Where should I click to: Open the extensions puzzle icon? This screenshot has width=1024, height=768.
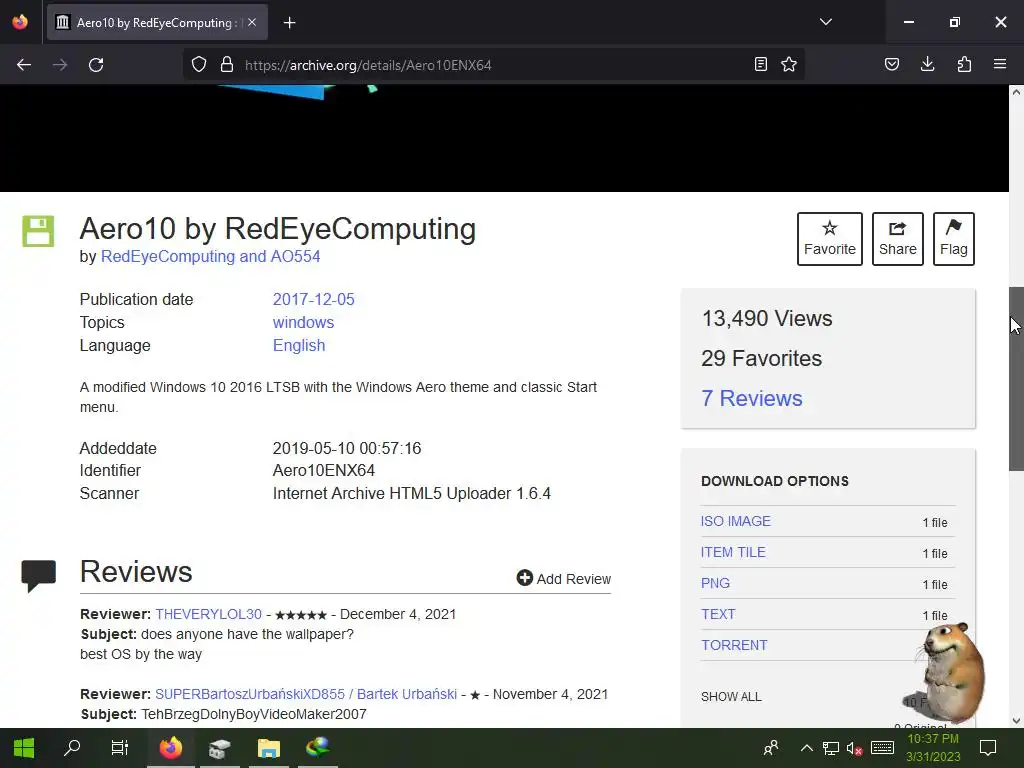click(x=964, y=65)
